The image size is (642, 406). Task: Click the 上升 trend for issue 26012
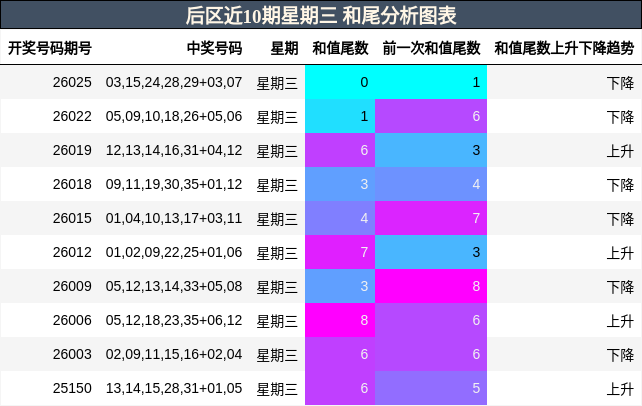pyautogui.click(x=620, y=253)
